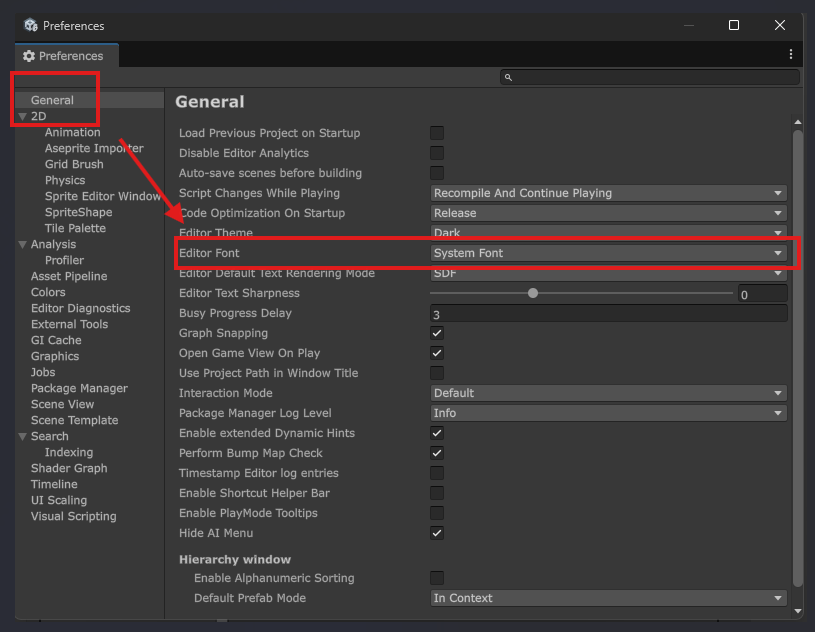Open Grid Brush preferences
The width and height of the screenshot is (815, 632).
pos(74,164)
